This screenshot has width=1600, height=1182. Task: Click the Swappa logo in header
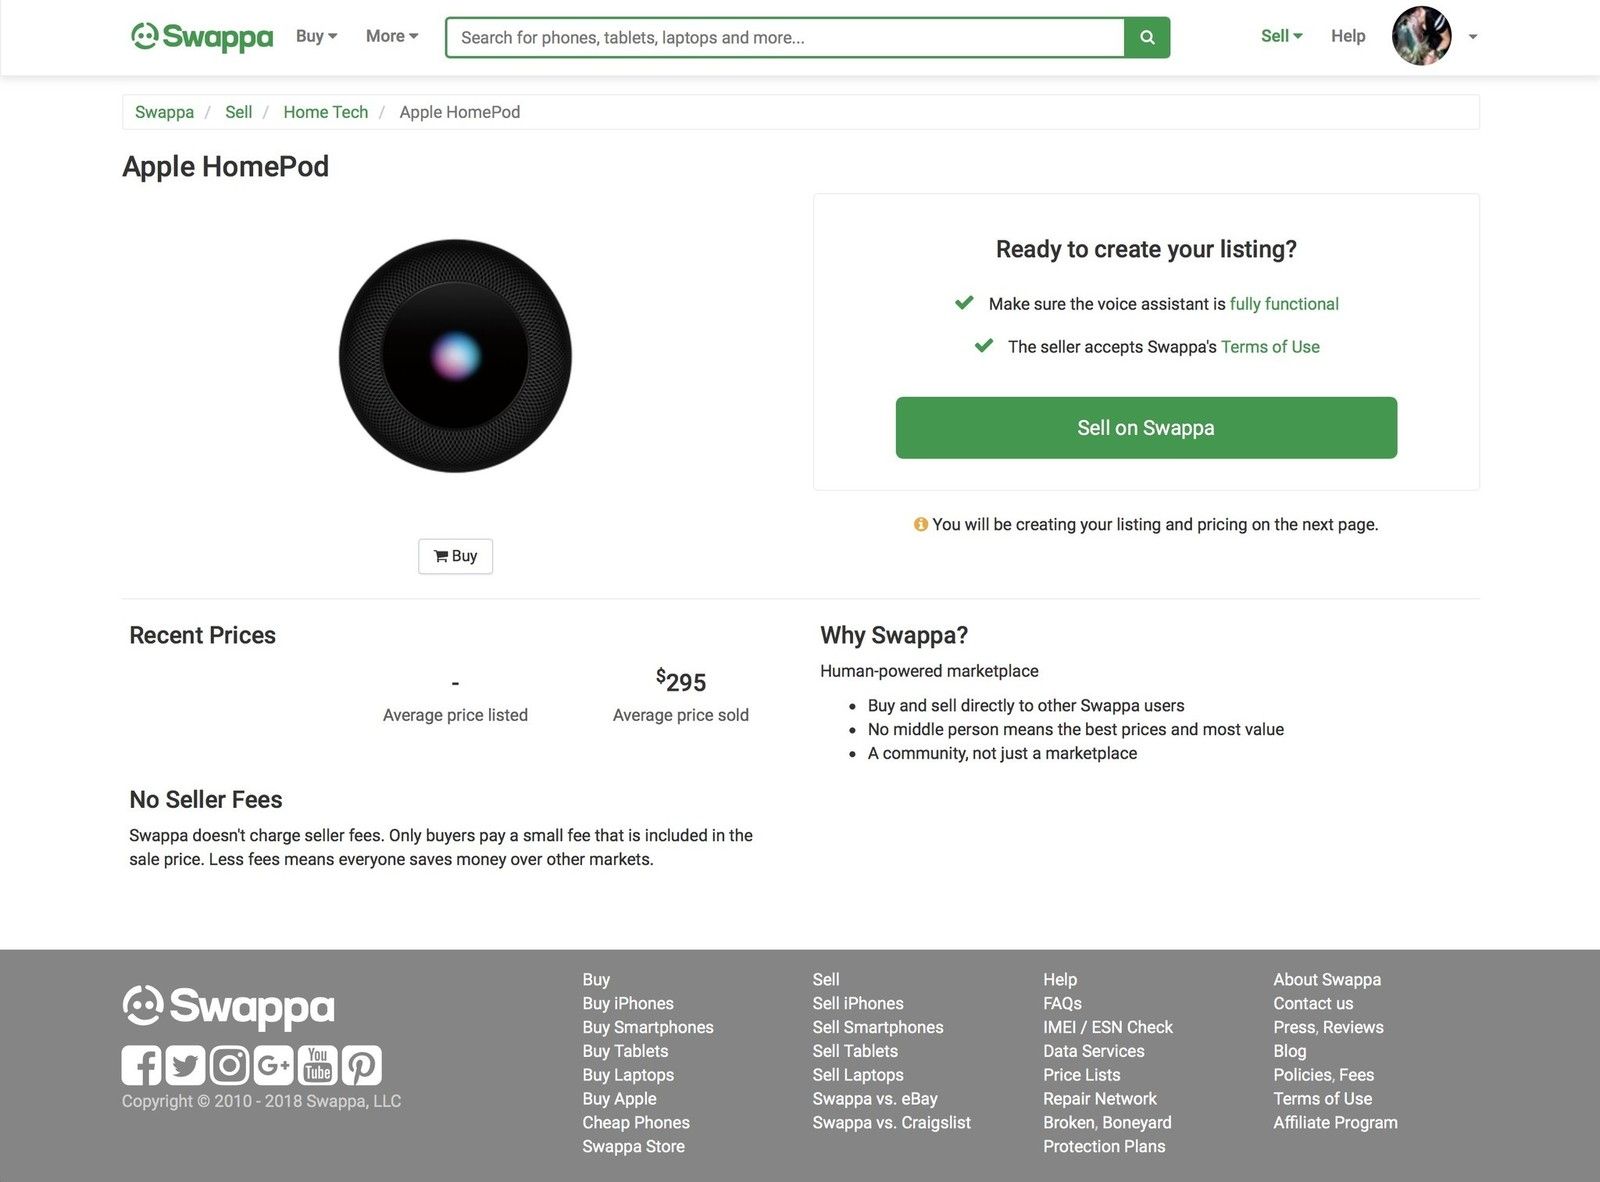(x=202, y=37)
